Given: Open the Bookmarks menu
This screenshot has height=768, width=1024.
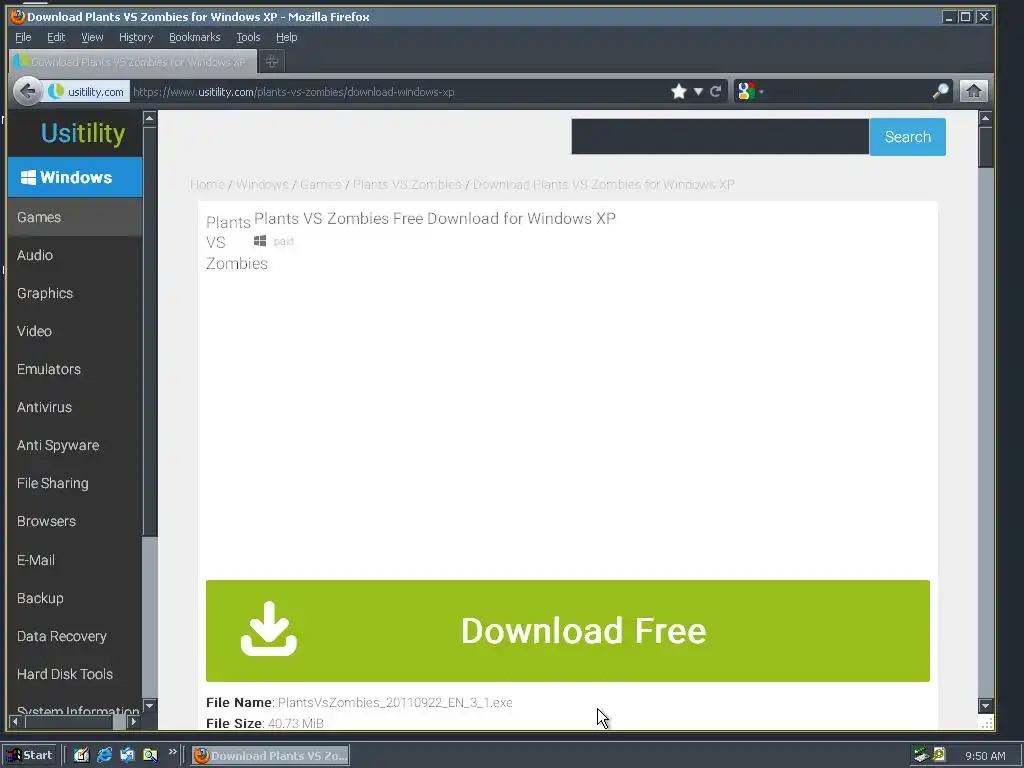Looking at the screenshot, I should pos(195,37).
